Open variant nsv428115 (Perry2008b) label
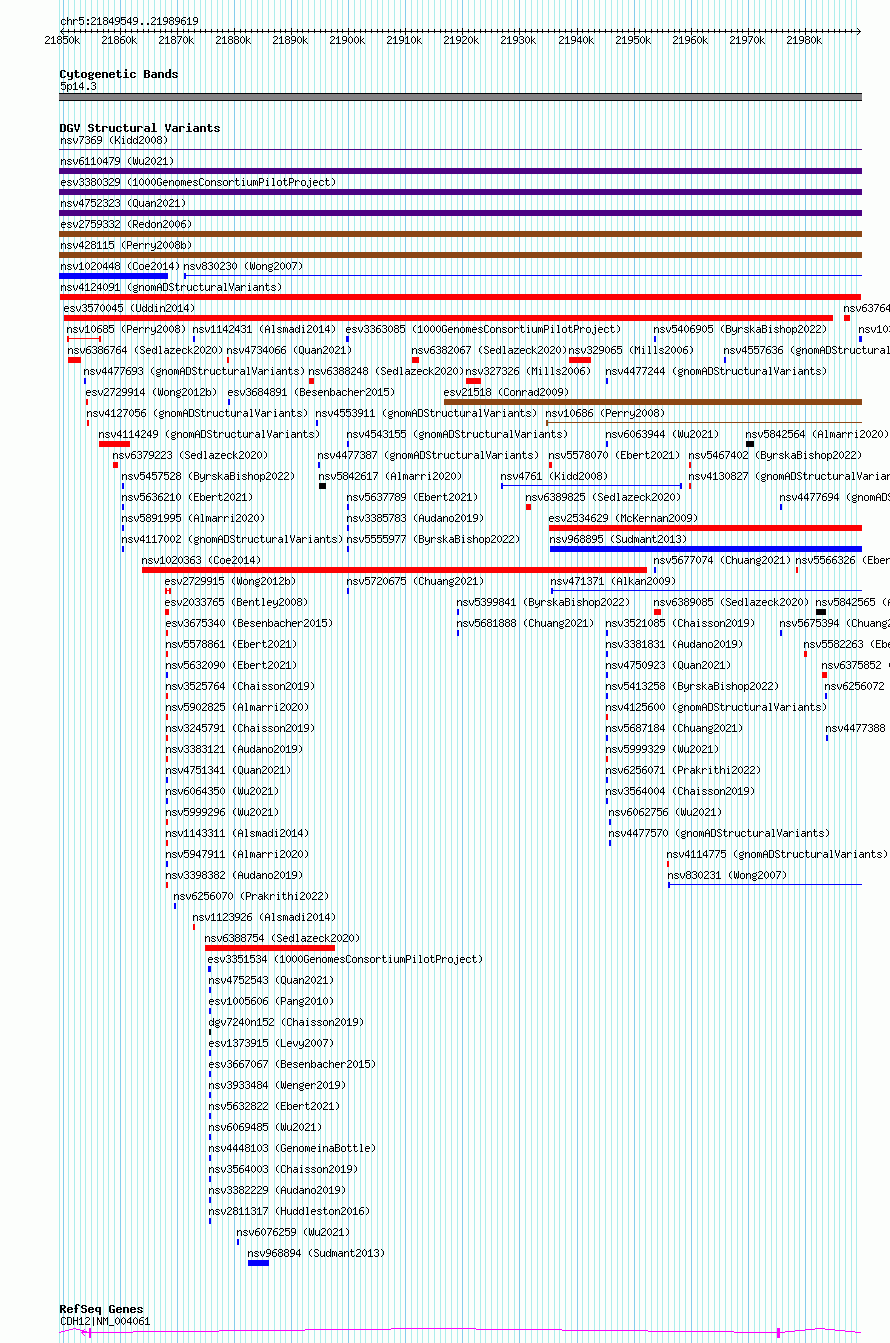Image resolution: width=890 pixels, height=1343 pixels. [x=126, y=245]
